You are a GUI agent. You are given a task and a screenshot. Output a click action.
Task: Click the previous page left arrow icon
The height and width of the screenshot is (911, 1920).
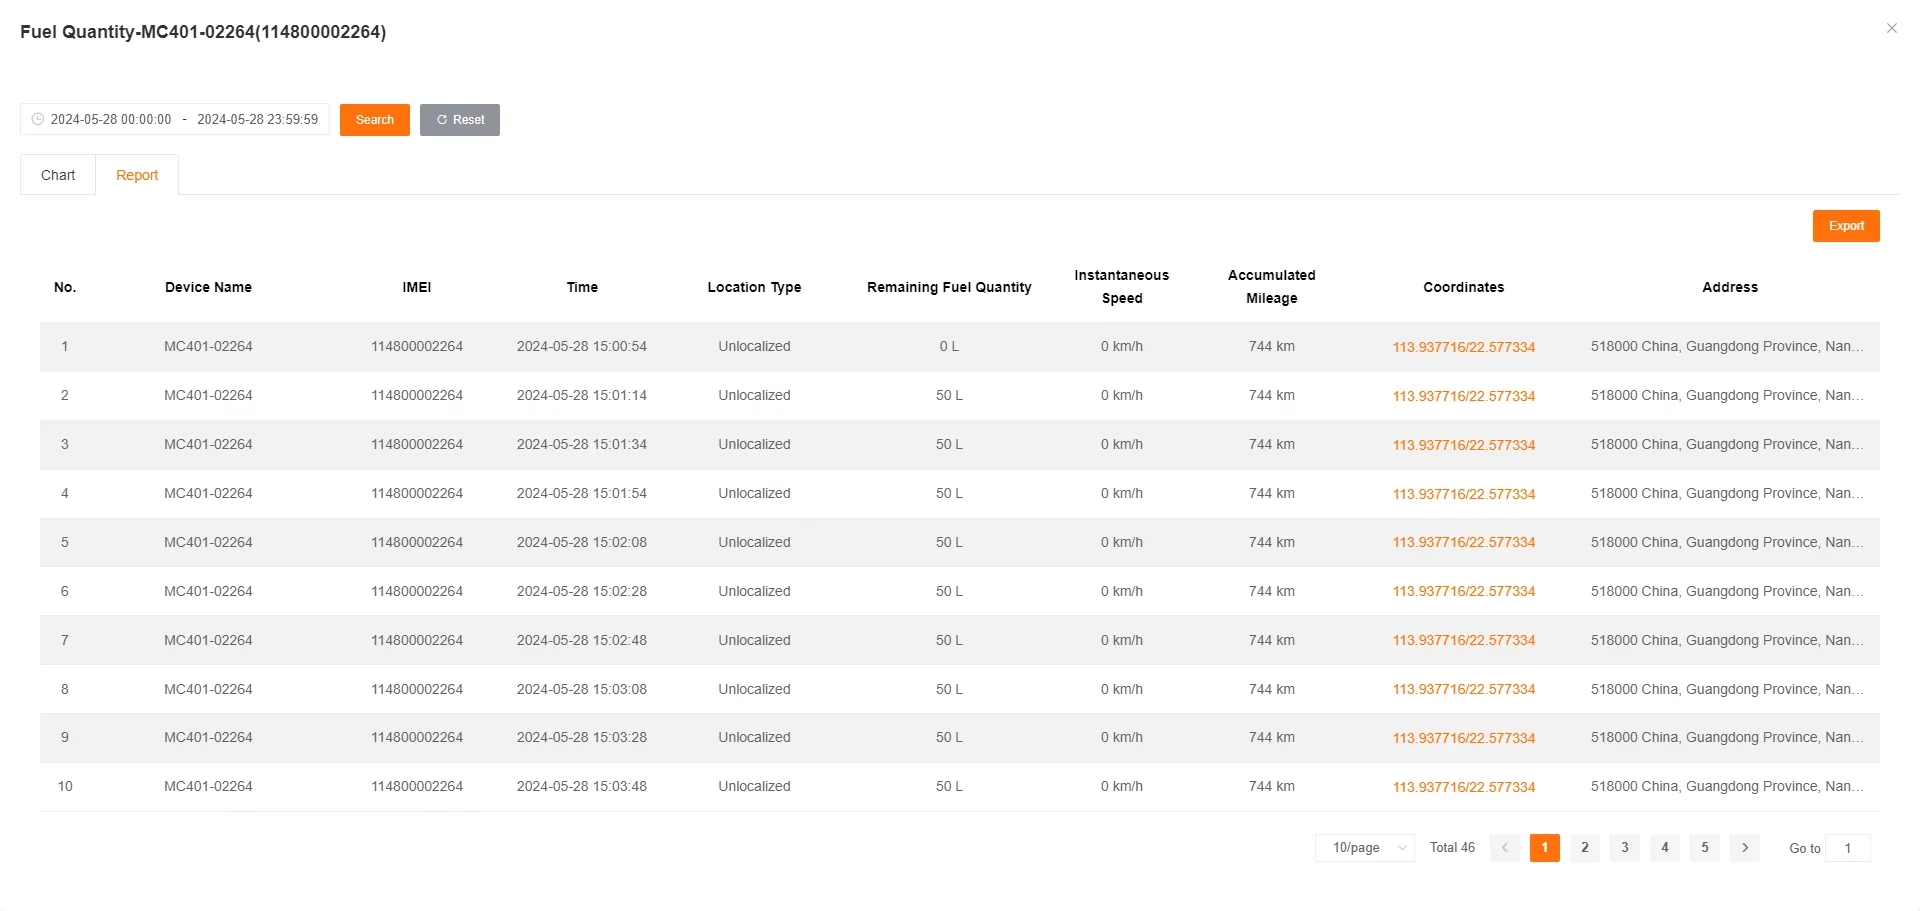click(1504, 847)
